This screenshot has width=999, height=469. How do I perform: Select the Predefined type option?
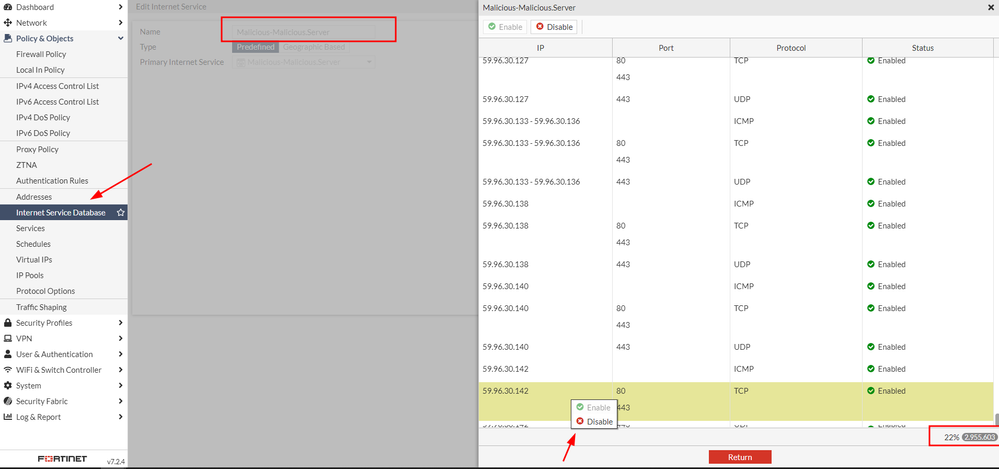click(x=255, y=47)
